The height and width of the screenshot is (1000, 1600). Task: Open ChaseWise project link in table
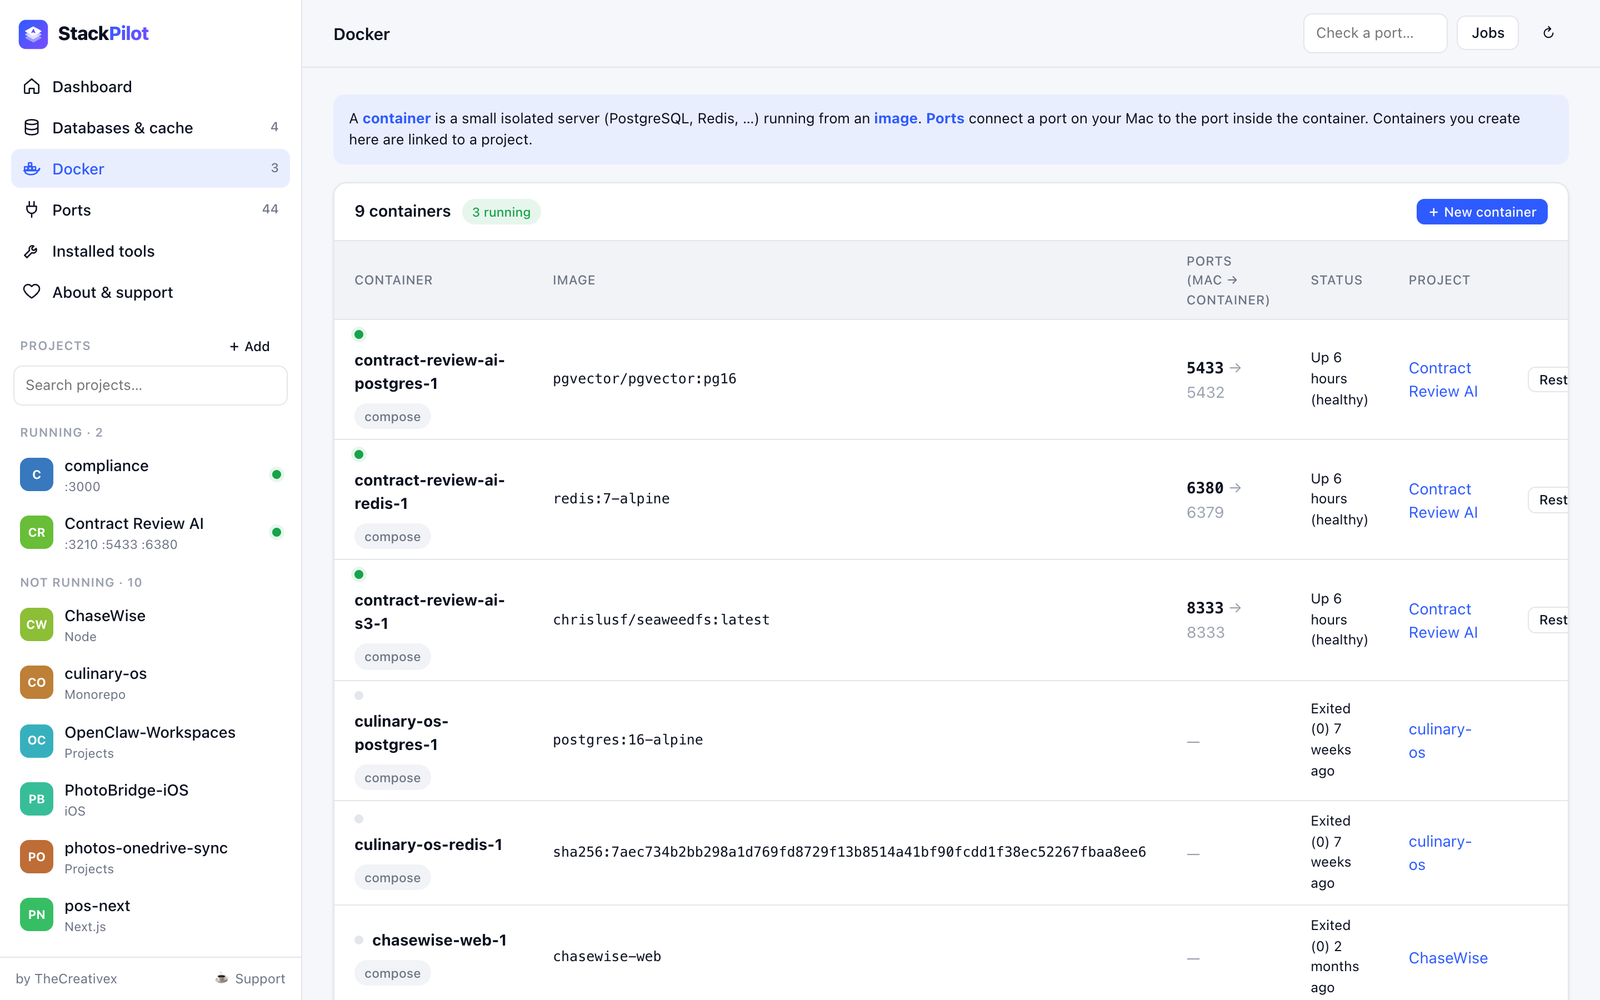click(x=1448, y=958)
